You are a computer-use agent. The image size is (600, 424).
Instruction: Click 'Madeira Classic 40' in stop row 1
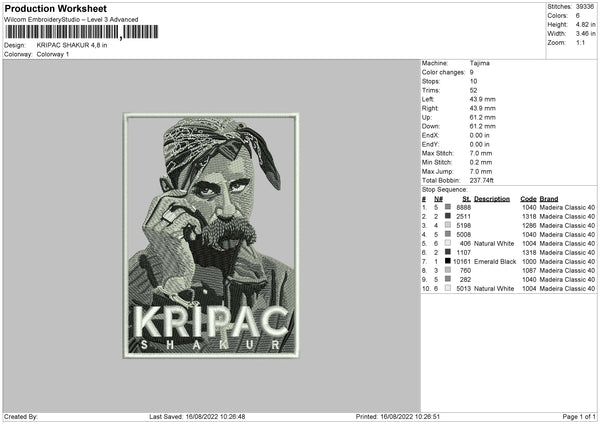567,207
